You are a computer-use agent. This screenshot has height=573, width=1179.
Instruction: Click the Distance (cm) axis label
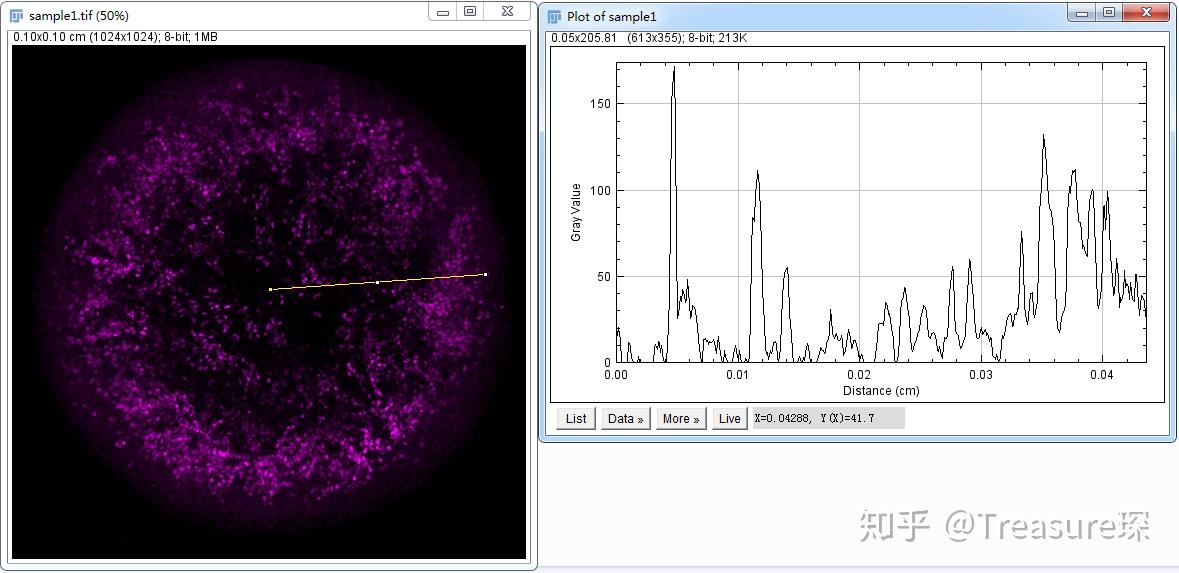(880, 391)
